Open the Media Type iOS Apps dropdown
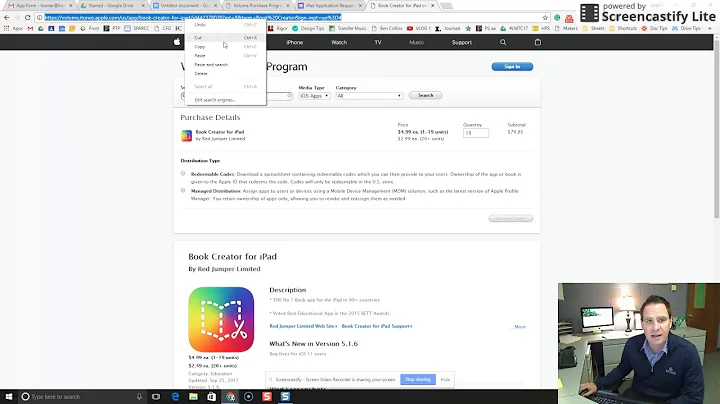 [x=314, y=96]
